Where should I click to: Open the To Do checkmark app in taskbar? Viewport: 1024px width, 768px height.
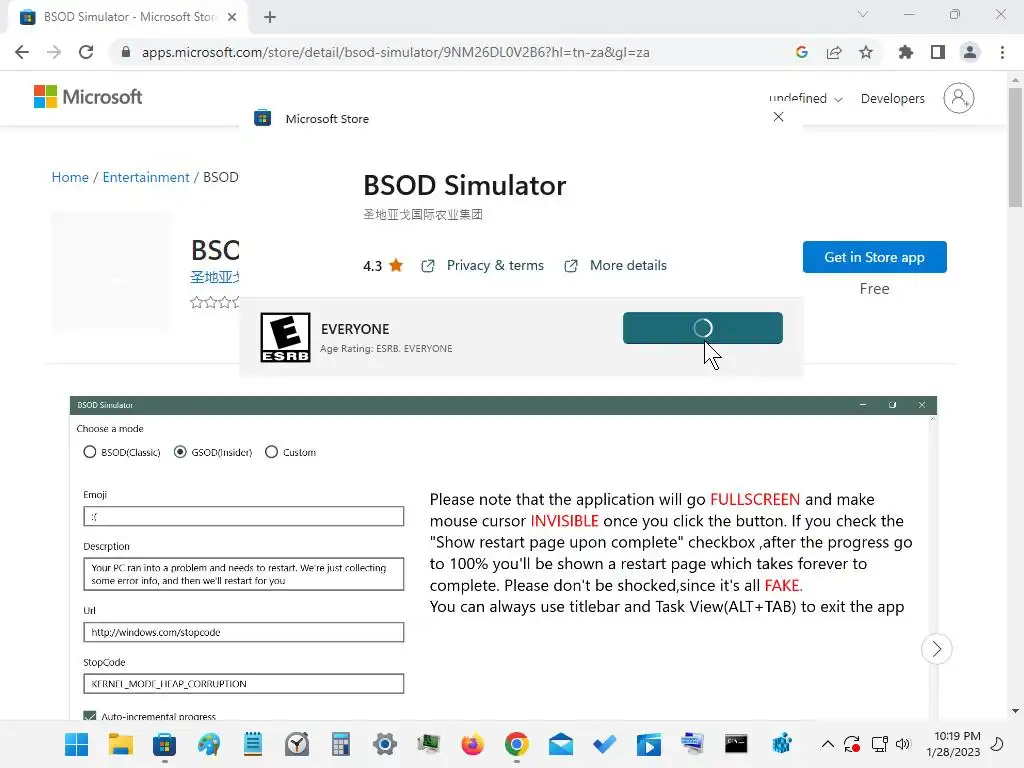(x=605, y=744)
